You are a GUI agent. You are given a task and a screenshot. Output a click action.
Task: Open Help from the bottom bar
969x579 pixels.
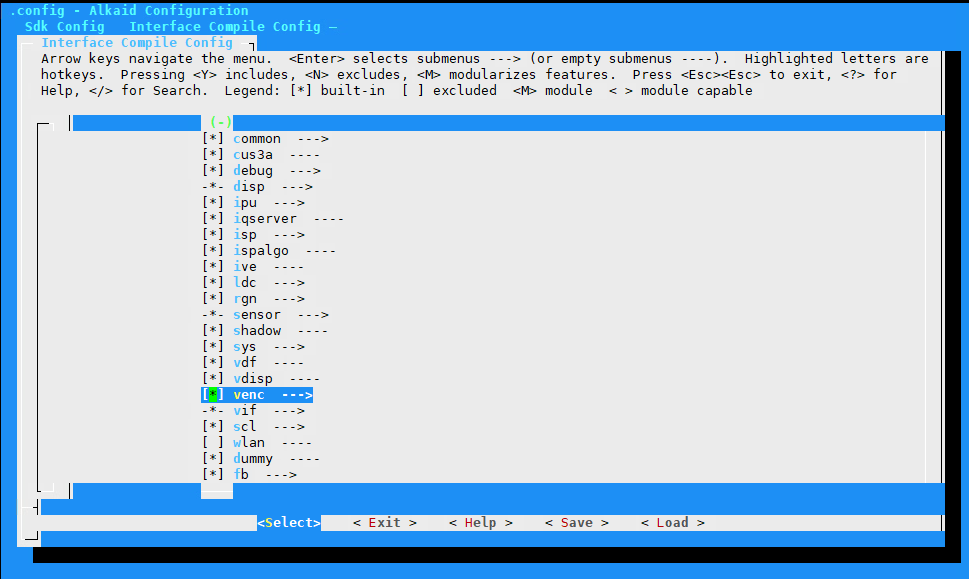[x=481, y=523]
